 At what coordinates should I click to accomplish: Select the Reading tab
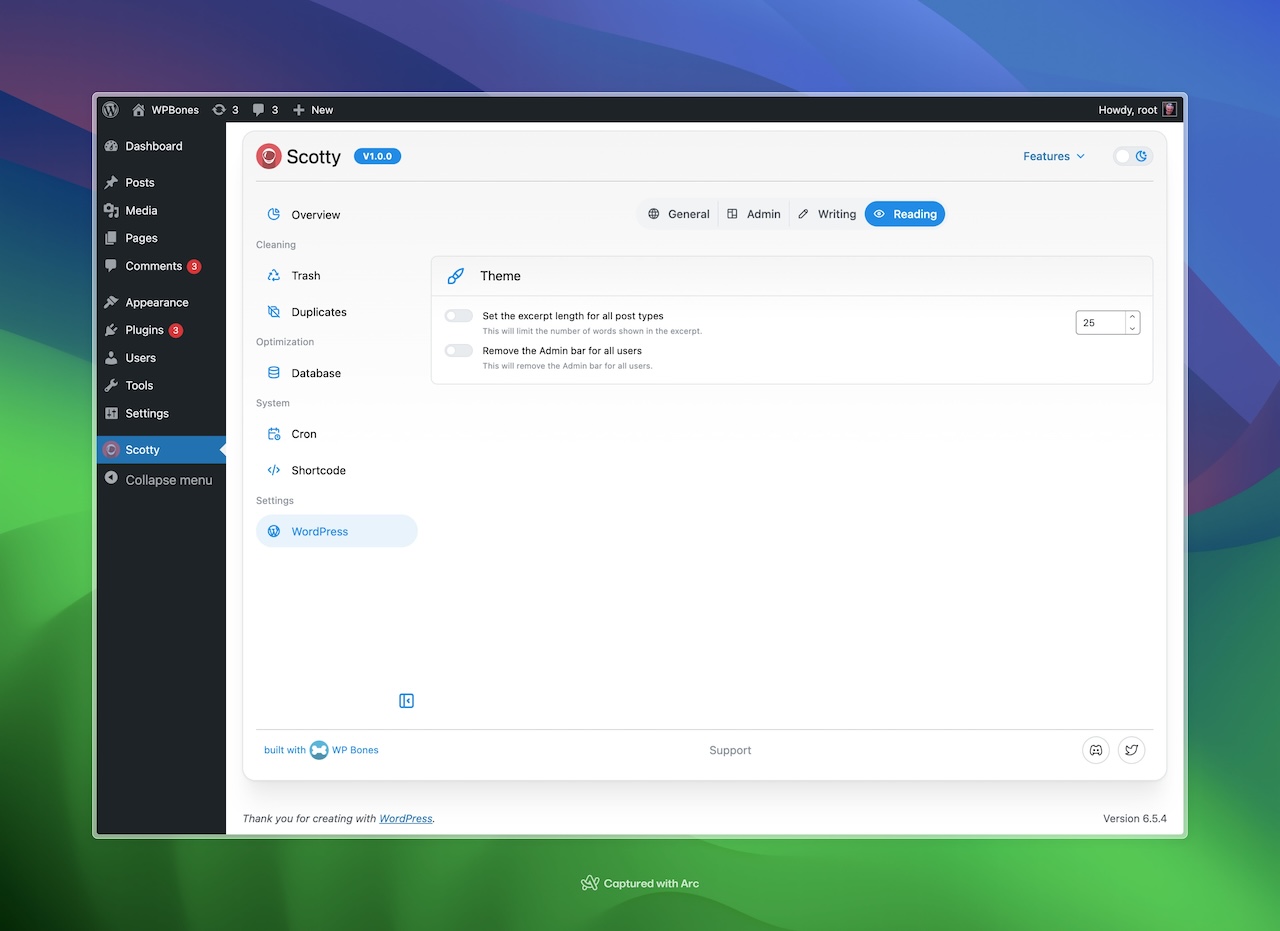tap(905, 214)
